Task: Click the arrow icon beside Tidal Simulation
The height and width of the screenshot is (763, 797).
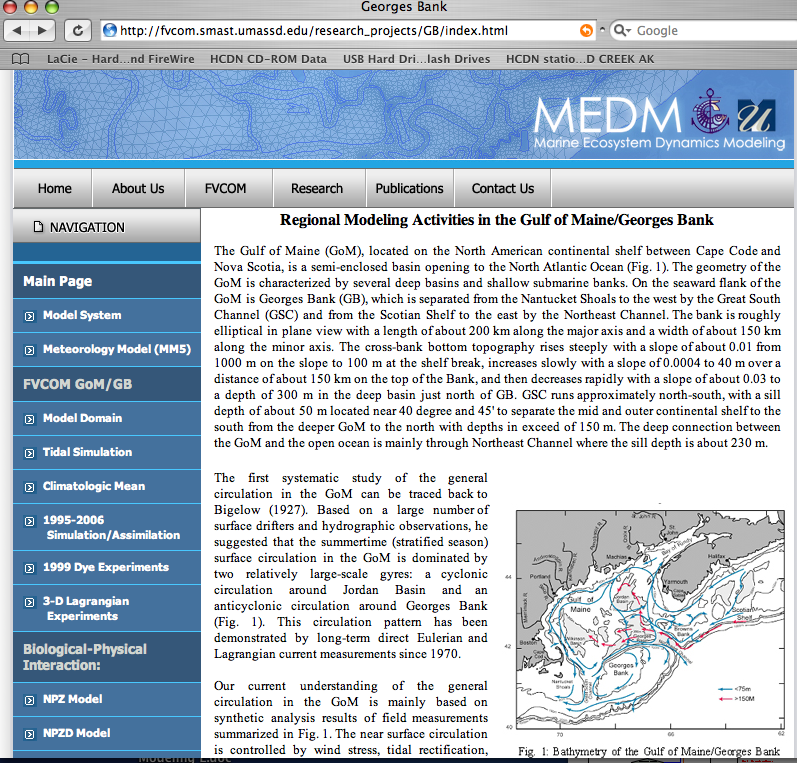Action: [29, 453]
